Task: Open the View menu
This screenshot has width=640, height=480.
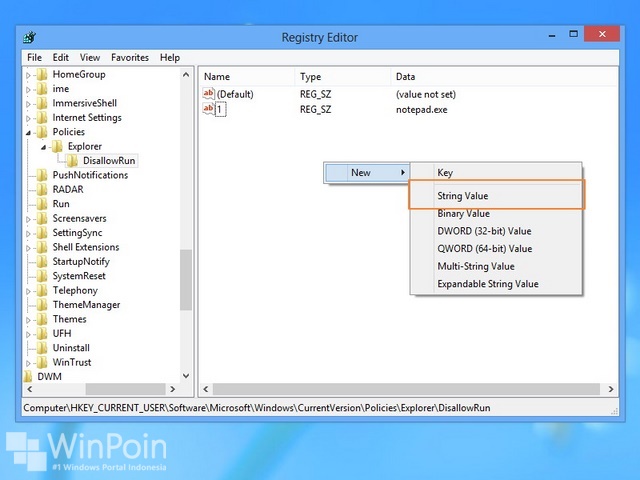Action: [89, 58]
